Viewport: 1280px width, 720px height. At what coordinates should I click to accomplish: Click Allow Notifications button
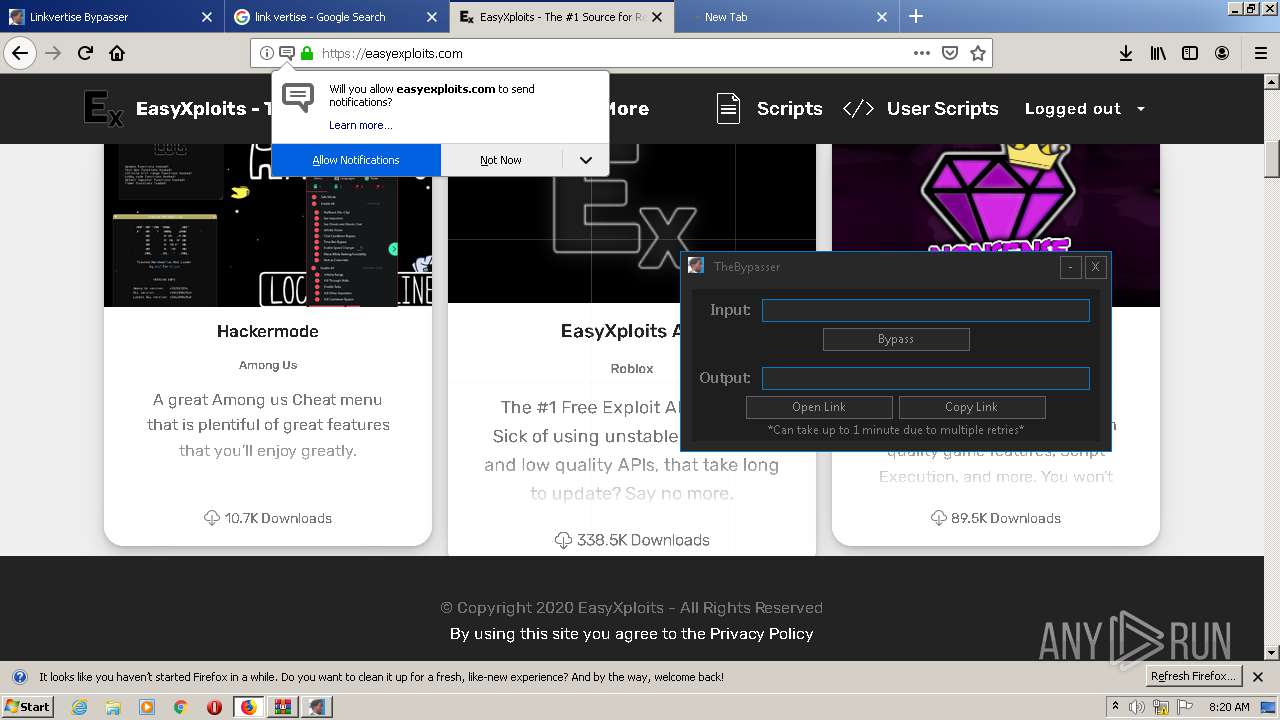[356, 160]
